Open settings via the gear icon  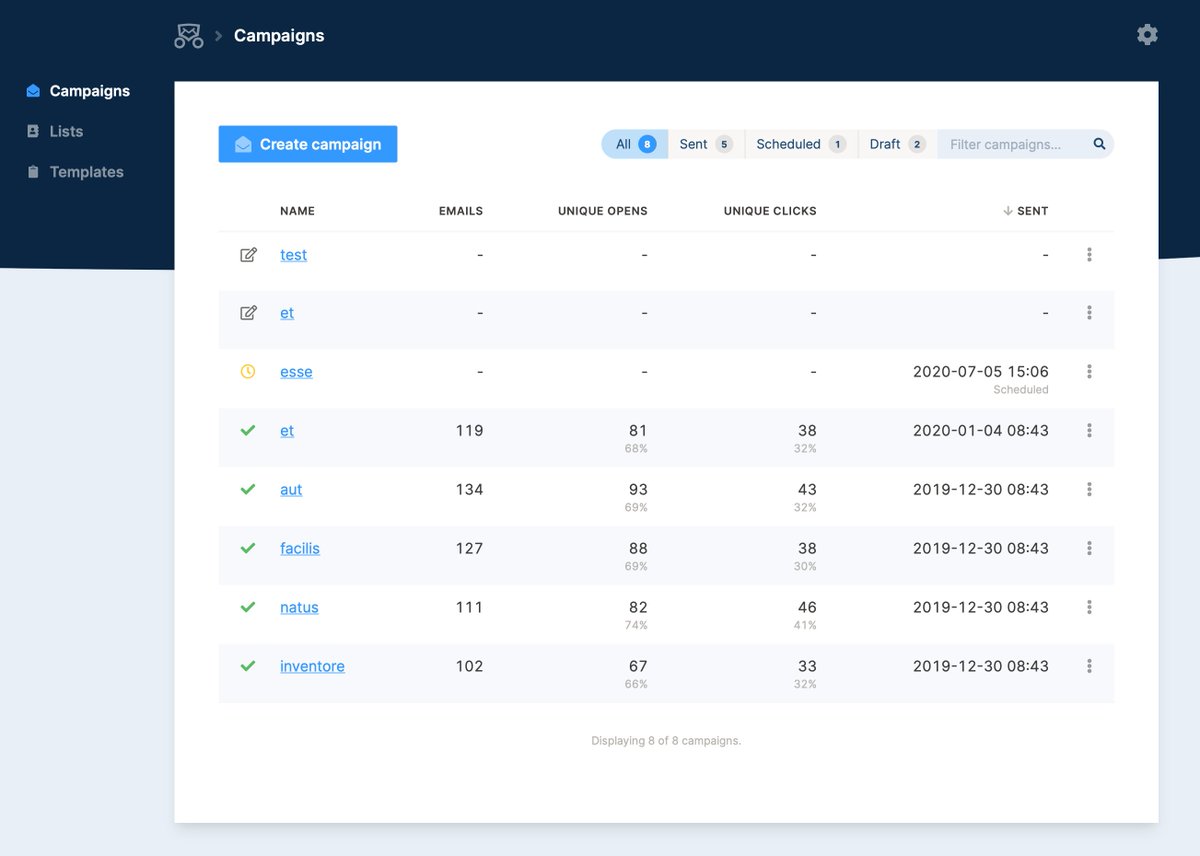click(1147, 35)
